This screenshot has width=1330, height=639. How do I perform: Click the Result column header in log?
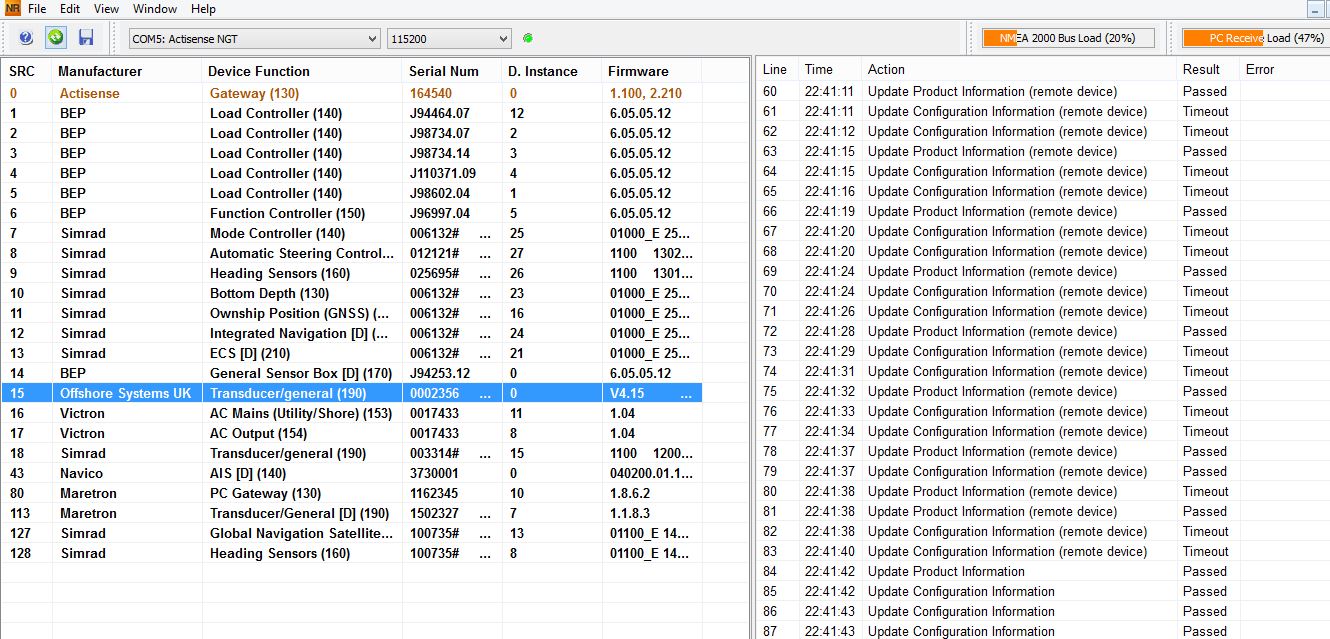[1201, 69]
